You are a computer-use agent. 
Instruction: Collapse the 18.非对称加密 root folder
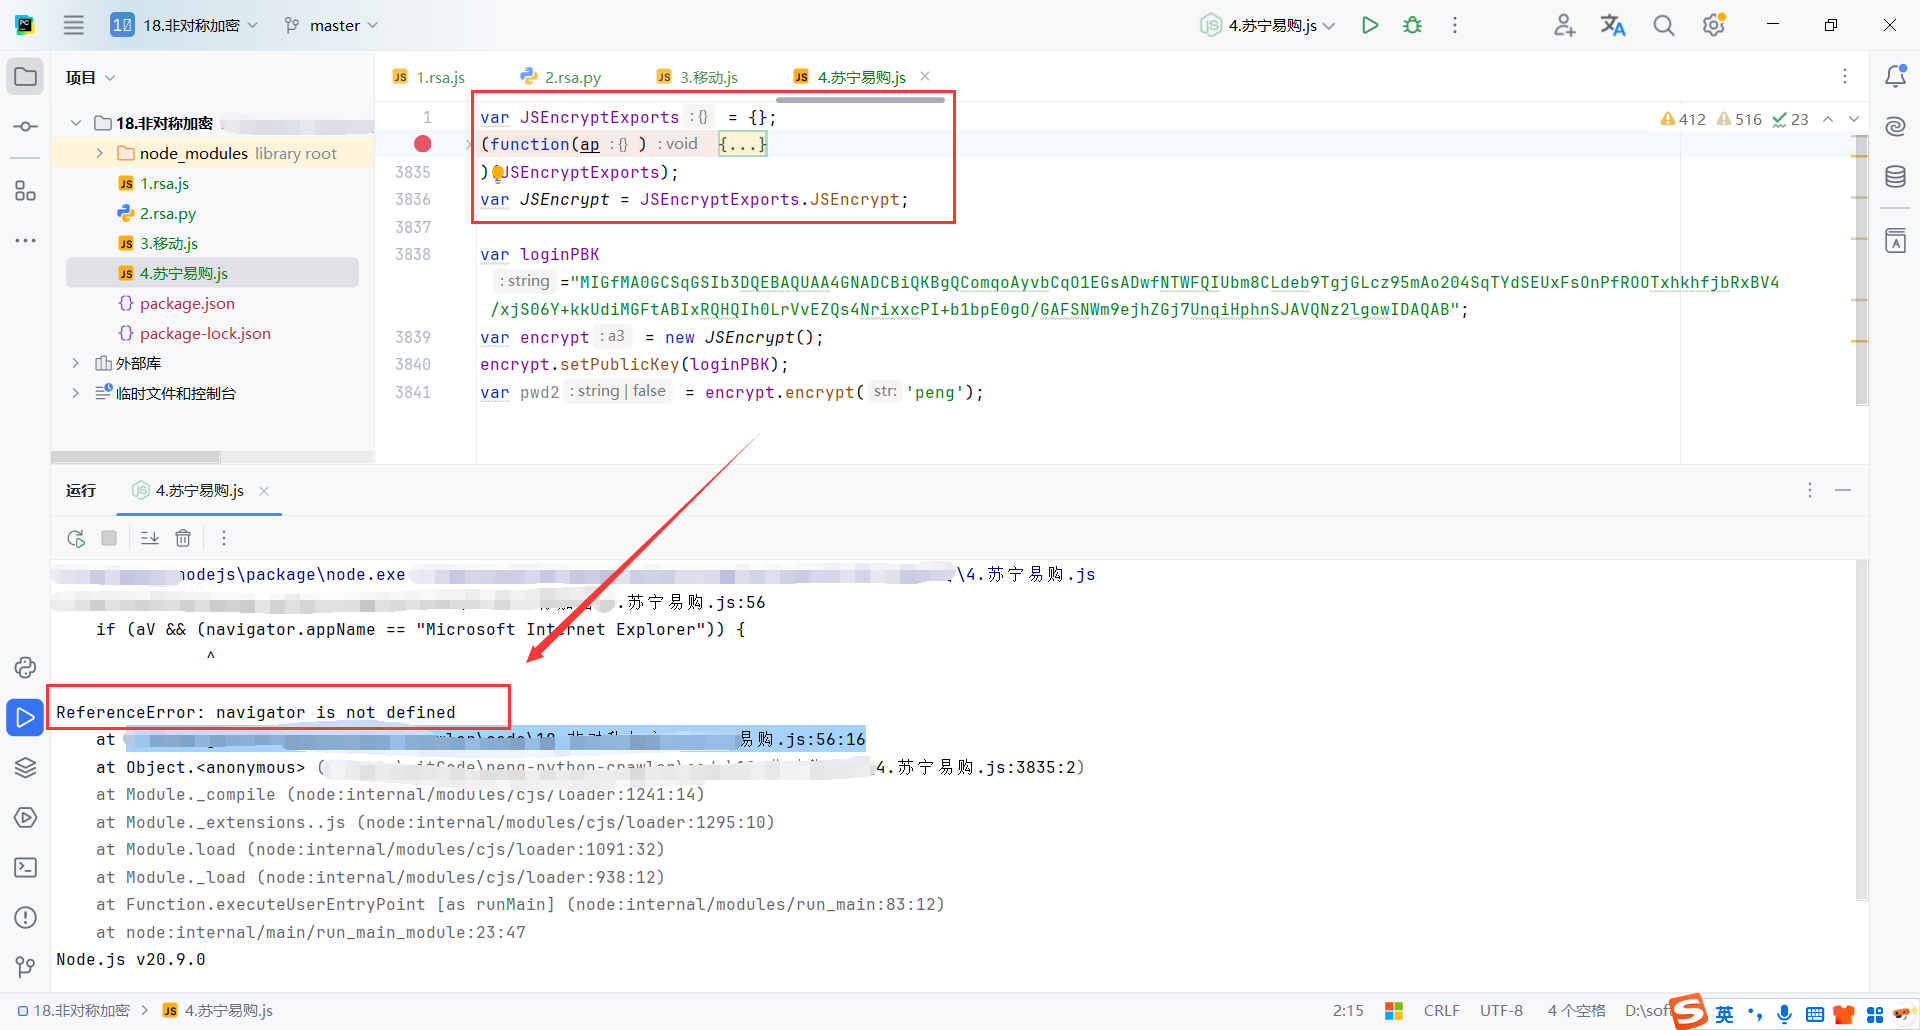(x=76, y=123)
